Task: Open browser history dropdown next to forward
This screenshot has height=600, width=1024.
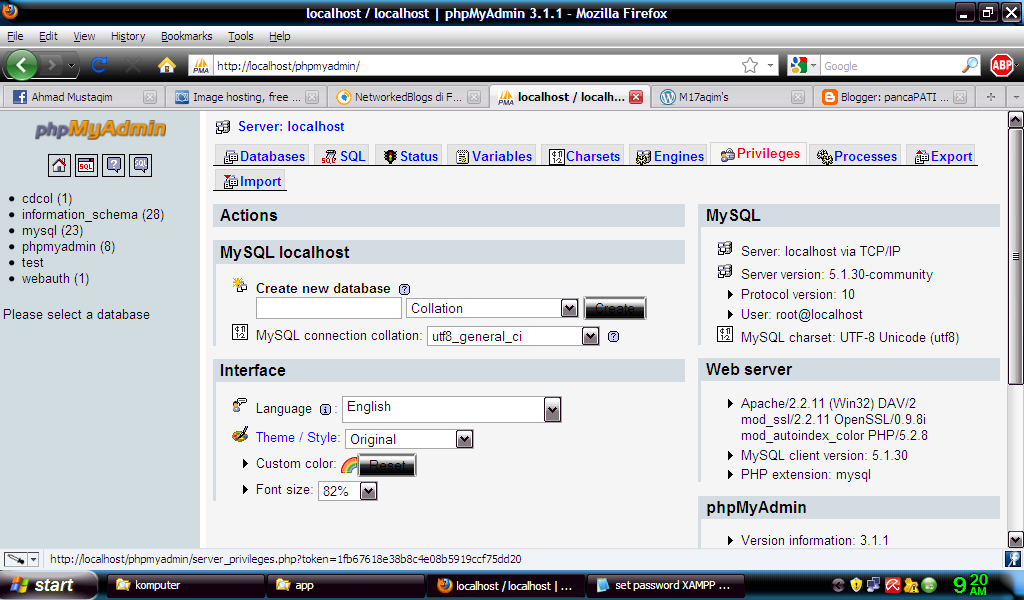Action: (x=71, y=65)
